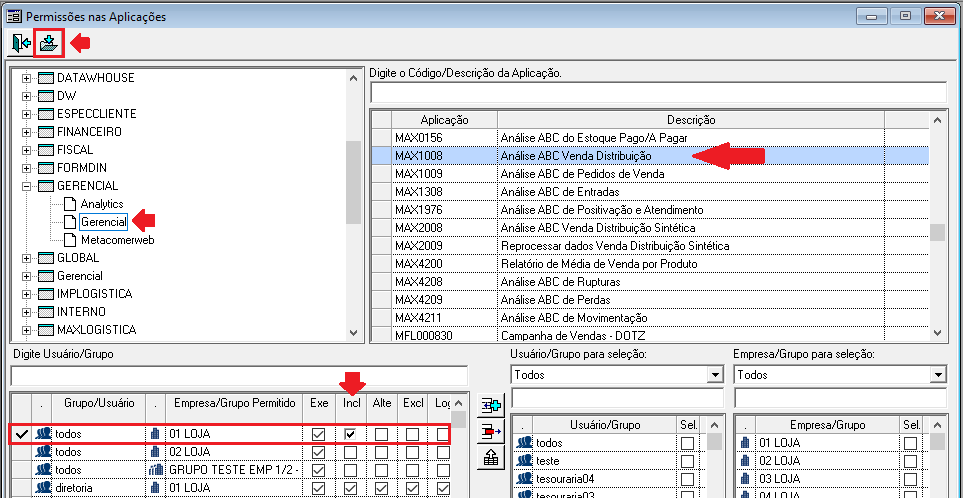This screenshot has height=498, width=963.
Task: Click the DATAWHOUSE module folder icon
Action: point(46,78)
